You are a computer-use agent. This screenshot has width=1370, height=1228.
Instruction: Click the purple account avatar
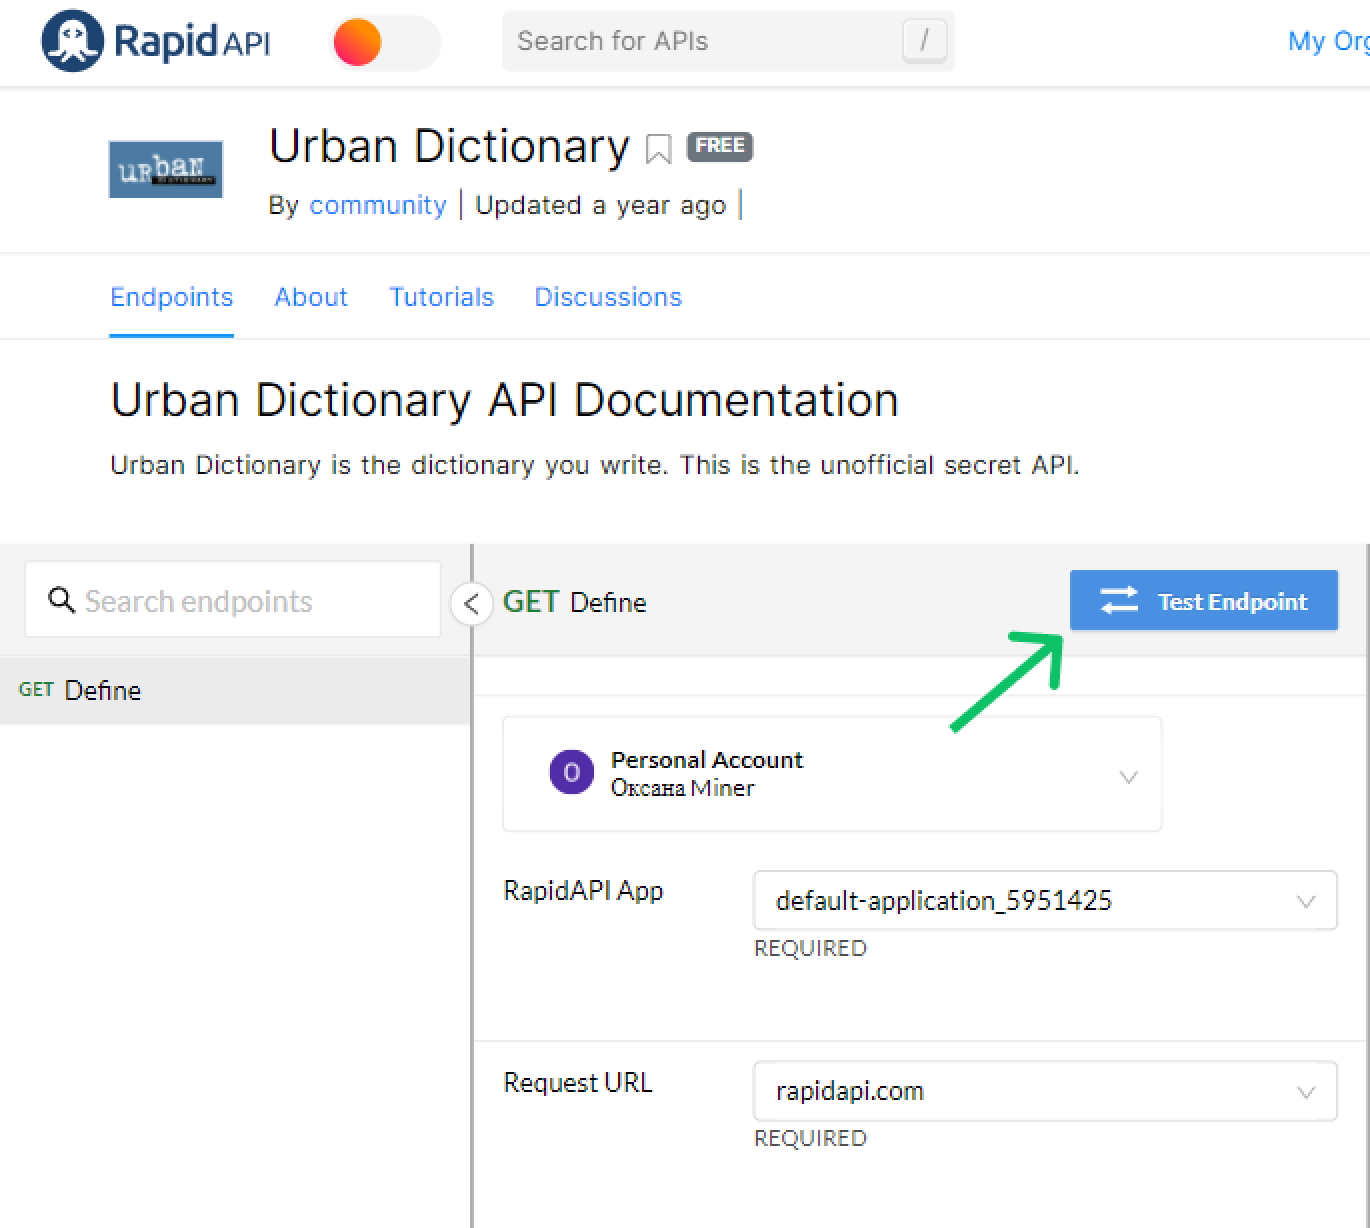pyautogui.click(x=572, y=773)
